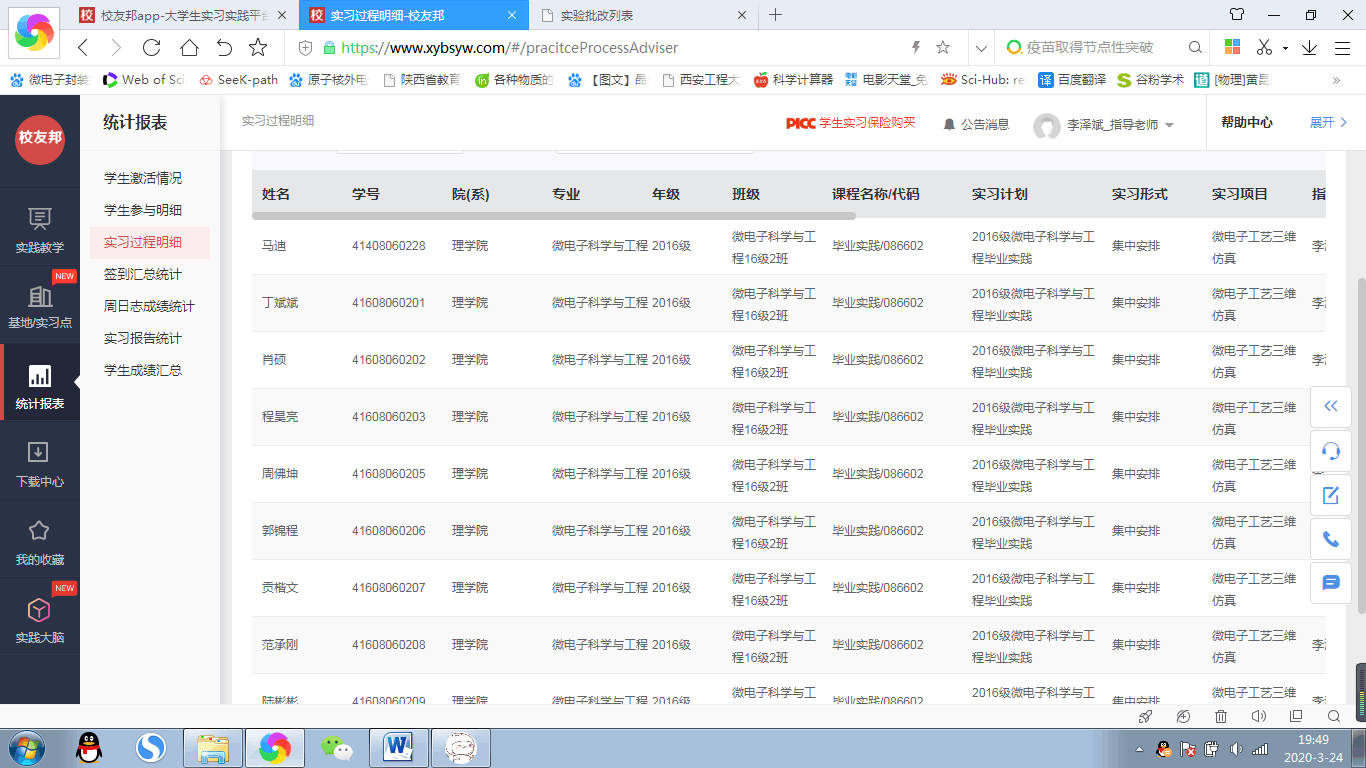Click the table's horizontal scrollbar
The image size is (1366, 768).
(553, 215)
